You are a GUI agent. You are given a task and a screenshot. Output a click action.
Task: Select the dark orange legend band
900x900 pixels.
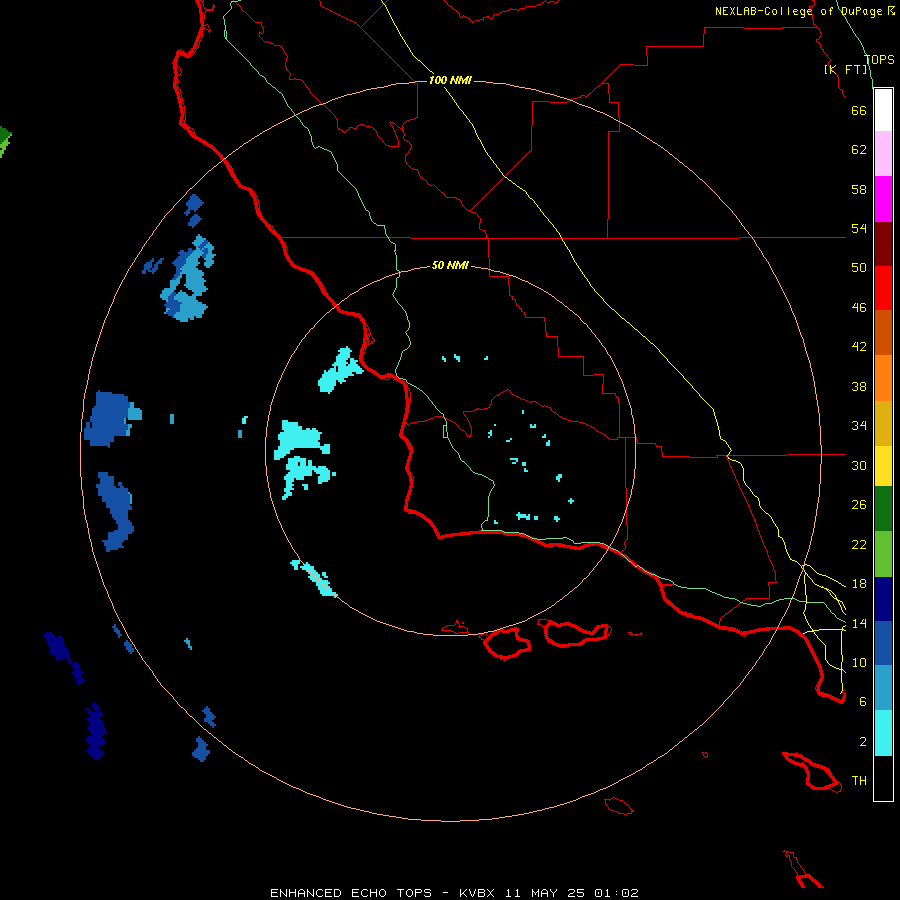click(883, 333)
